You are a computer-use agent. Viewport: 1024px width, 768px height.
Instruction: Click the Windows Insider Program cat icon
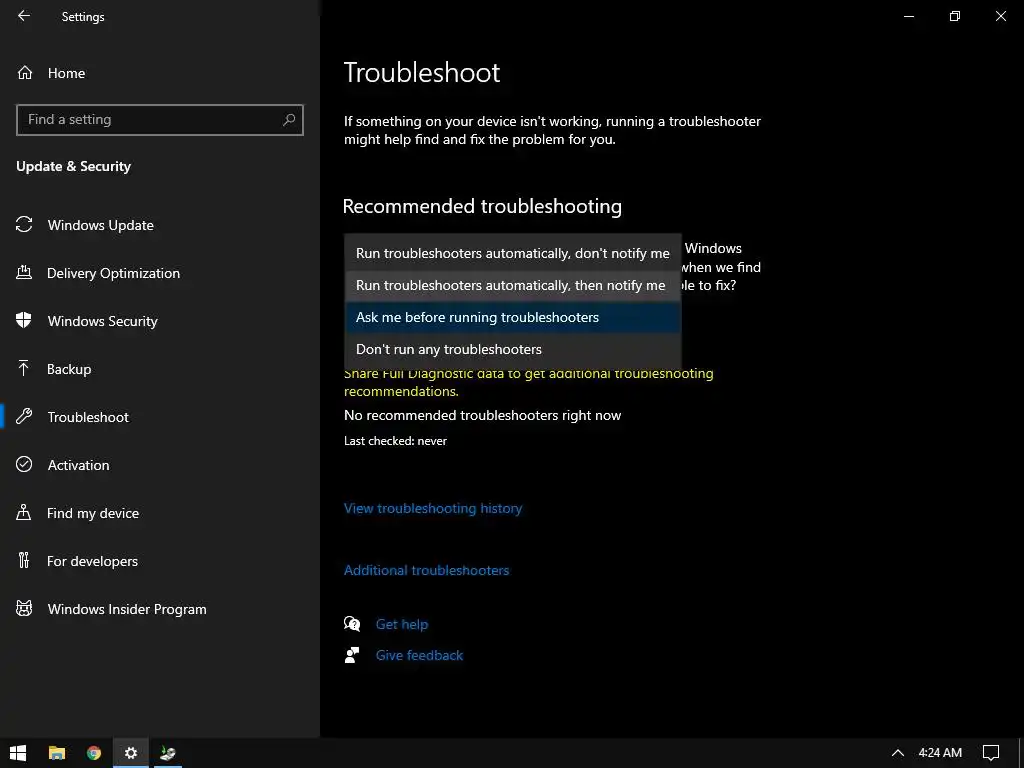click(x=24, y=609)
